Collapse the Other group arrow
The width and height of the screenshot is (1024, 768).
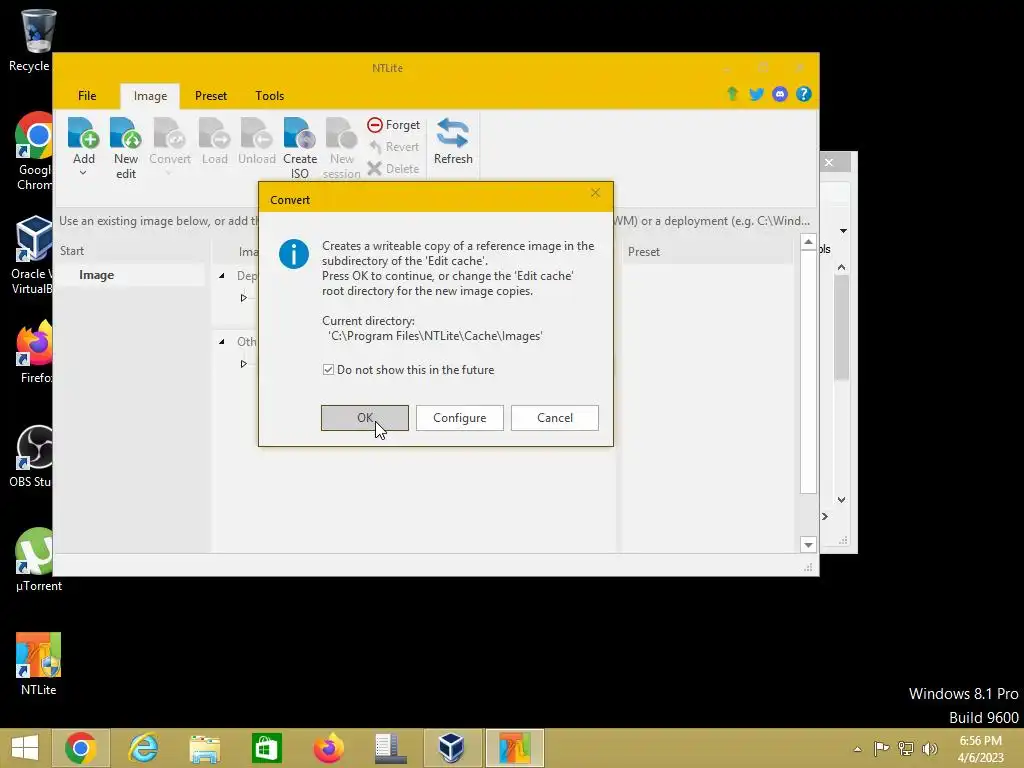222,342
